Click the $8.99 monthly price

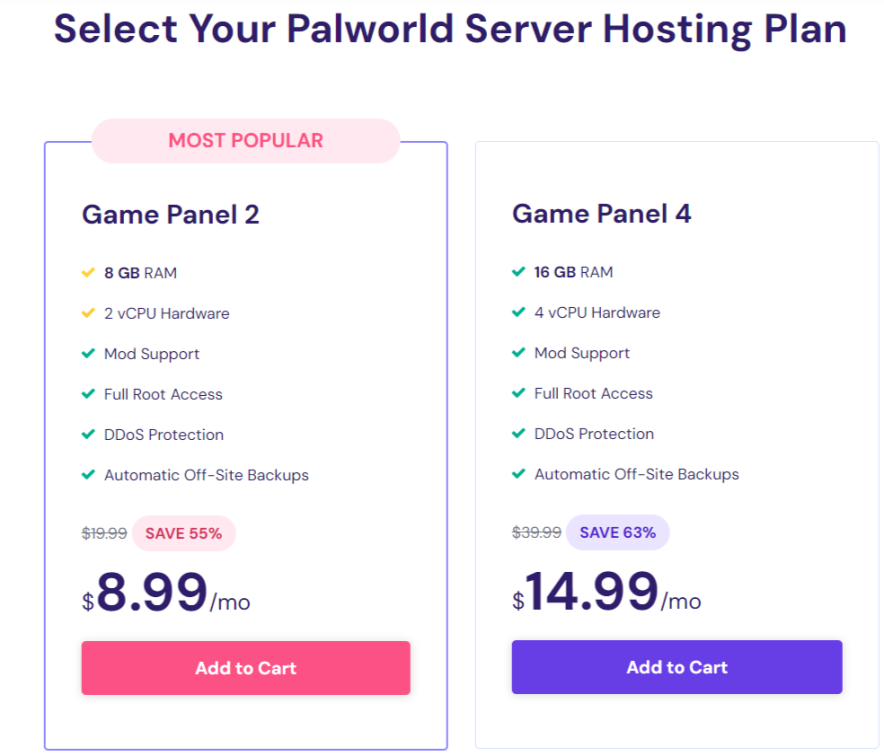pyautogui.click(x=152, y=592)
